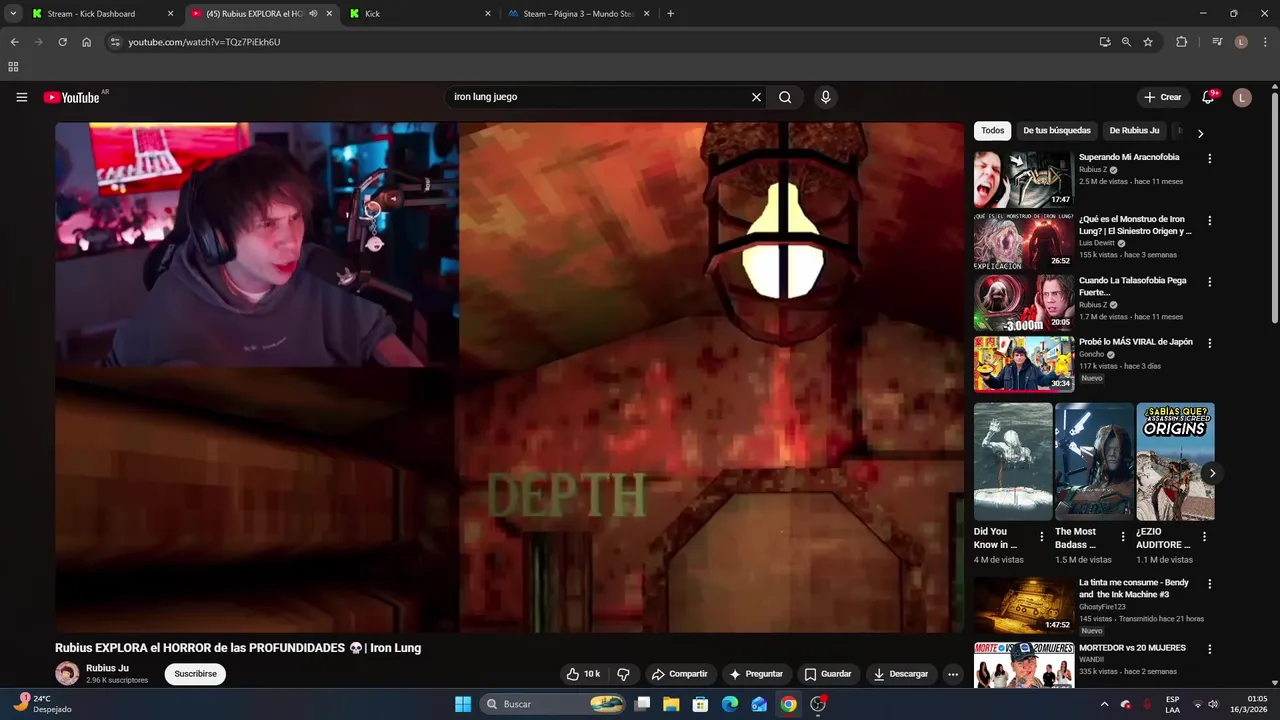Show the next Shorts in the shelf

1212,473
